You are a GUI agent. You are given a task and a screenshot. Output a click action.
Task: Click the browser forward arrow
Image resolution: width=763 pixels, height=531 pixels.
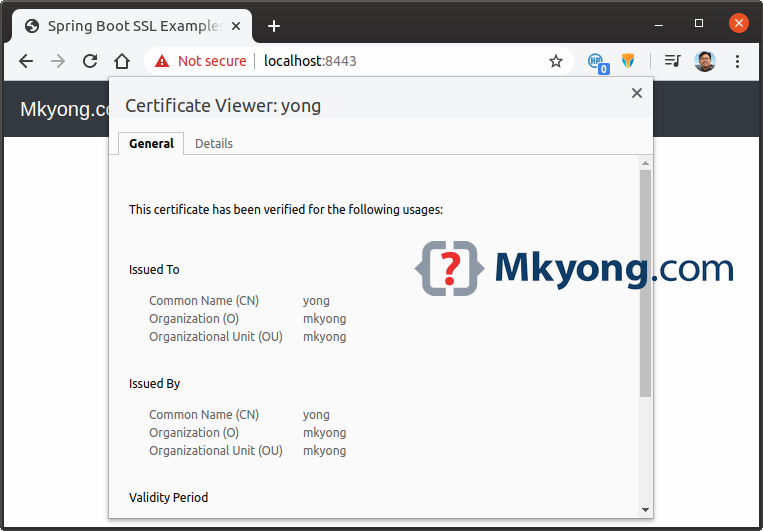coord(58,61)
